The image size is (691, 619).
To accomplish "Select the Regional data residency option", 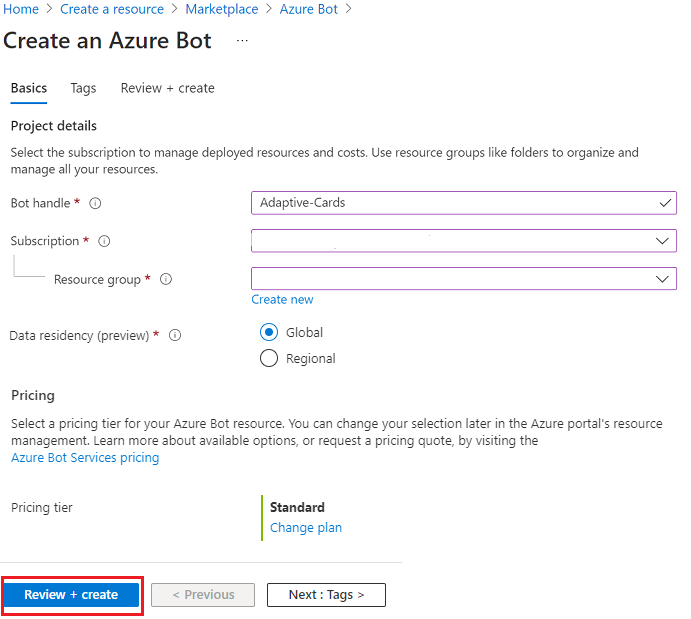I will [269, 358].
